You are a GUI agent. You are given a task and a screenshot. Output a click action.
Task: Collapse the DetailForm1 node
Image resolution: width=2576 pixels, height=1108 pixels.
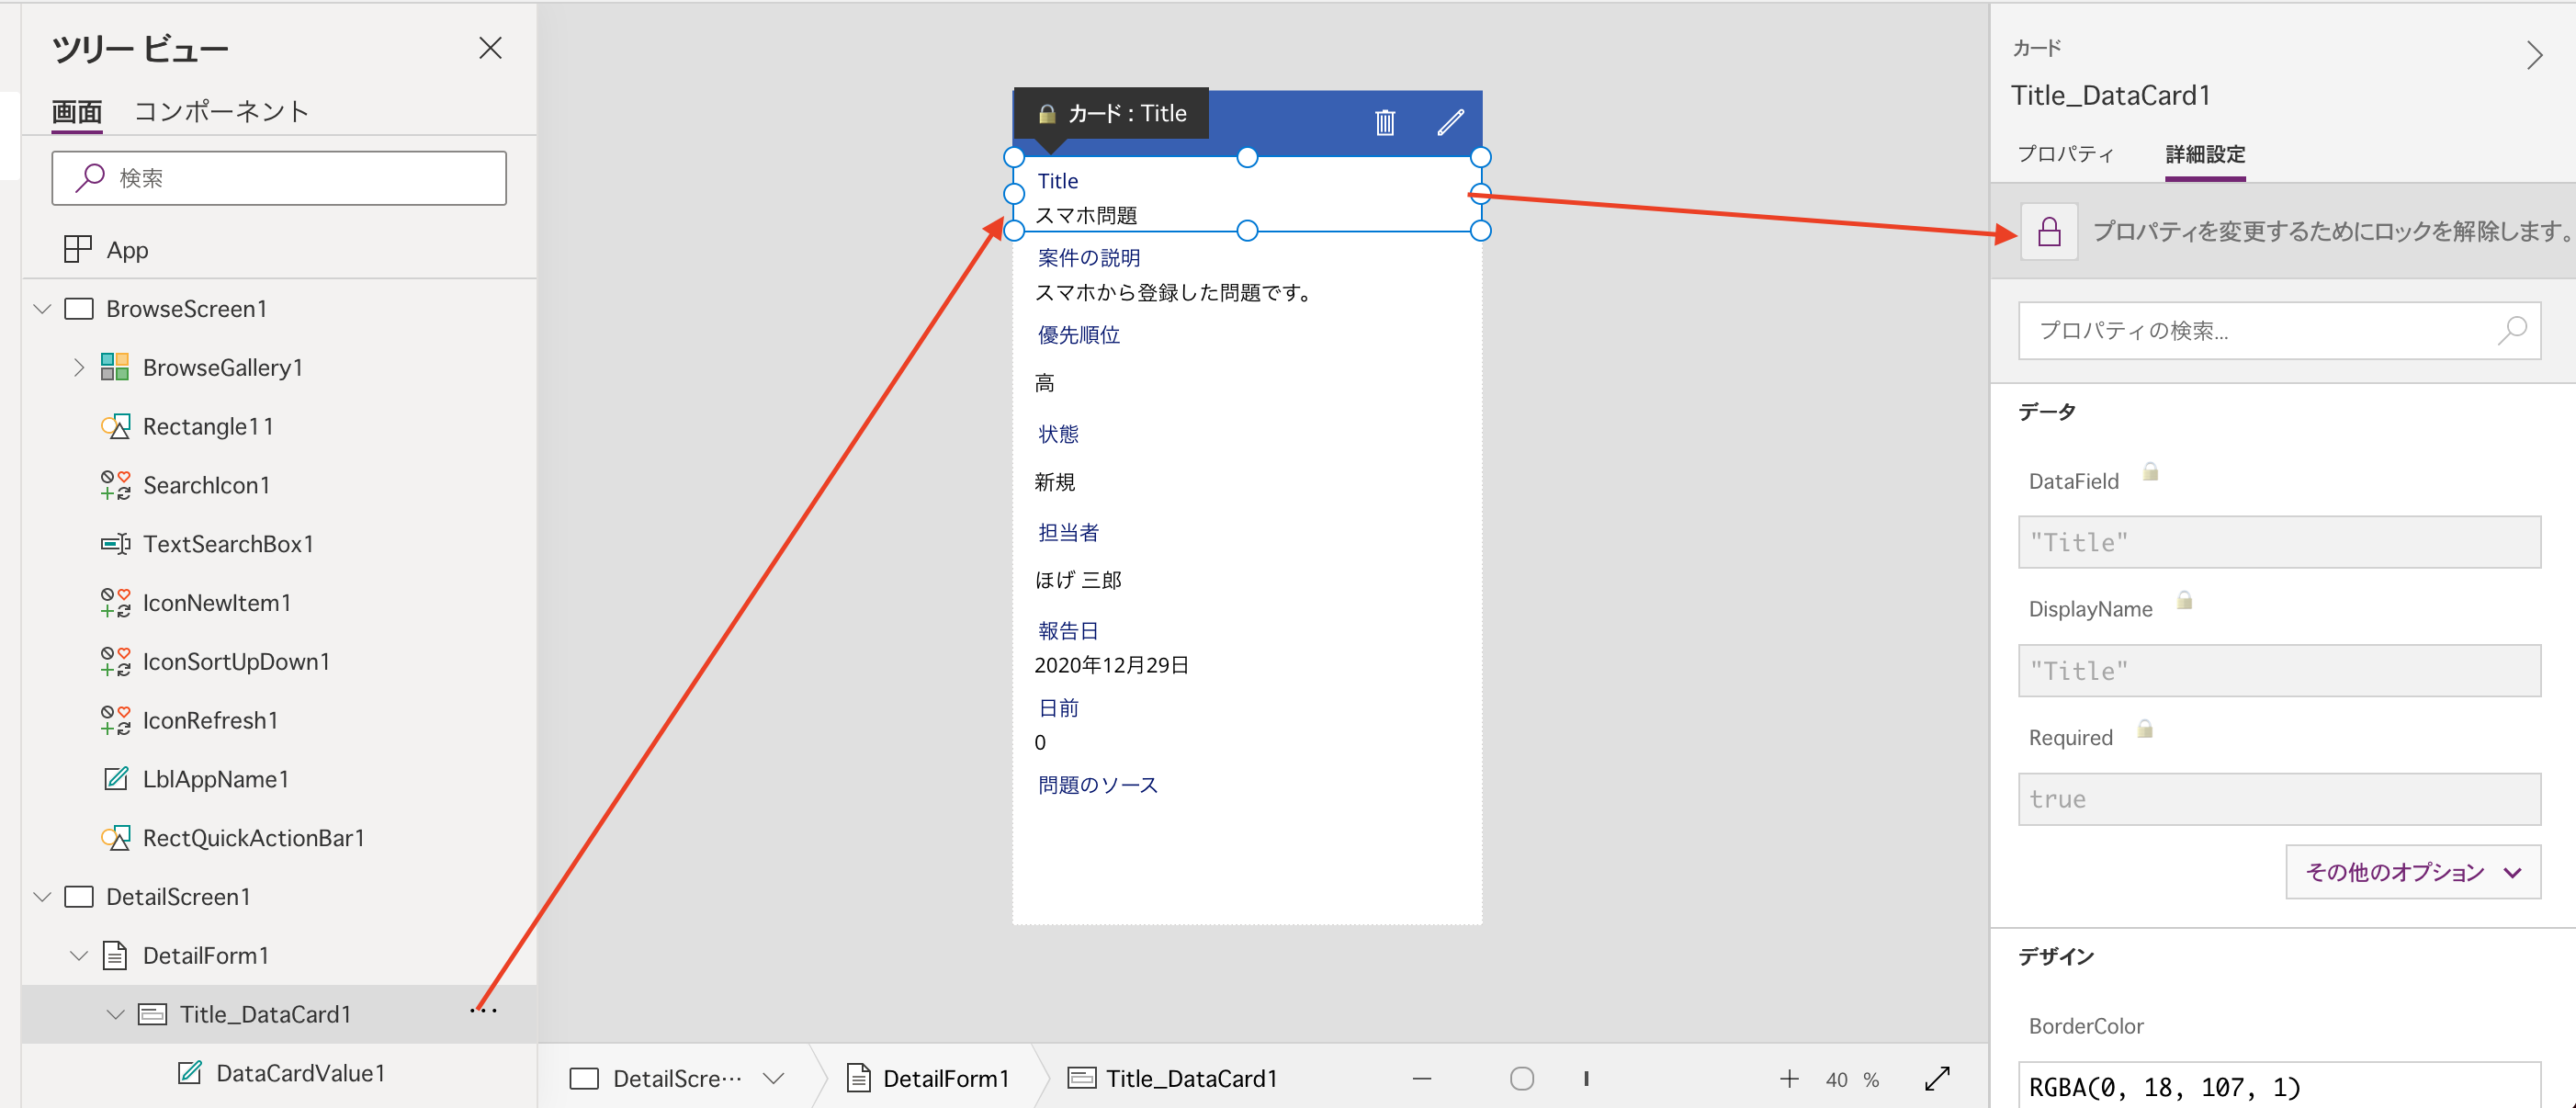(79, 955)
